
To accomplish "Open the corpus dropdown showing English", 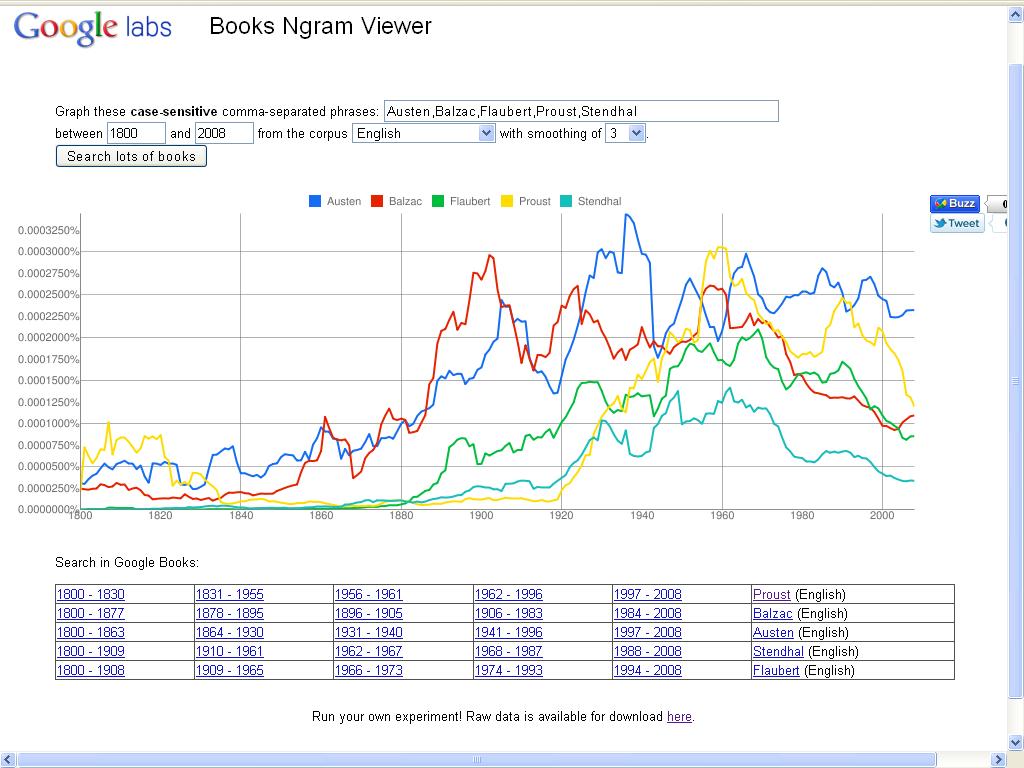I will [x=423, y=133].
